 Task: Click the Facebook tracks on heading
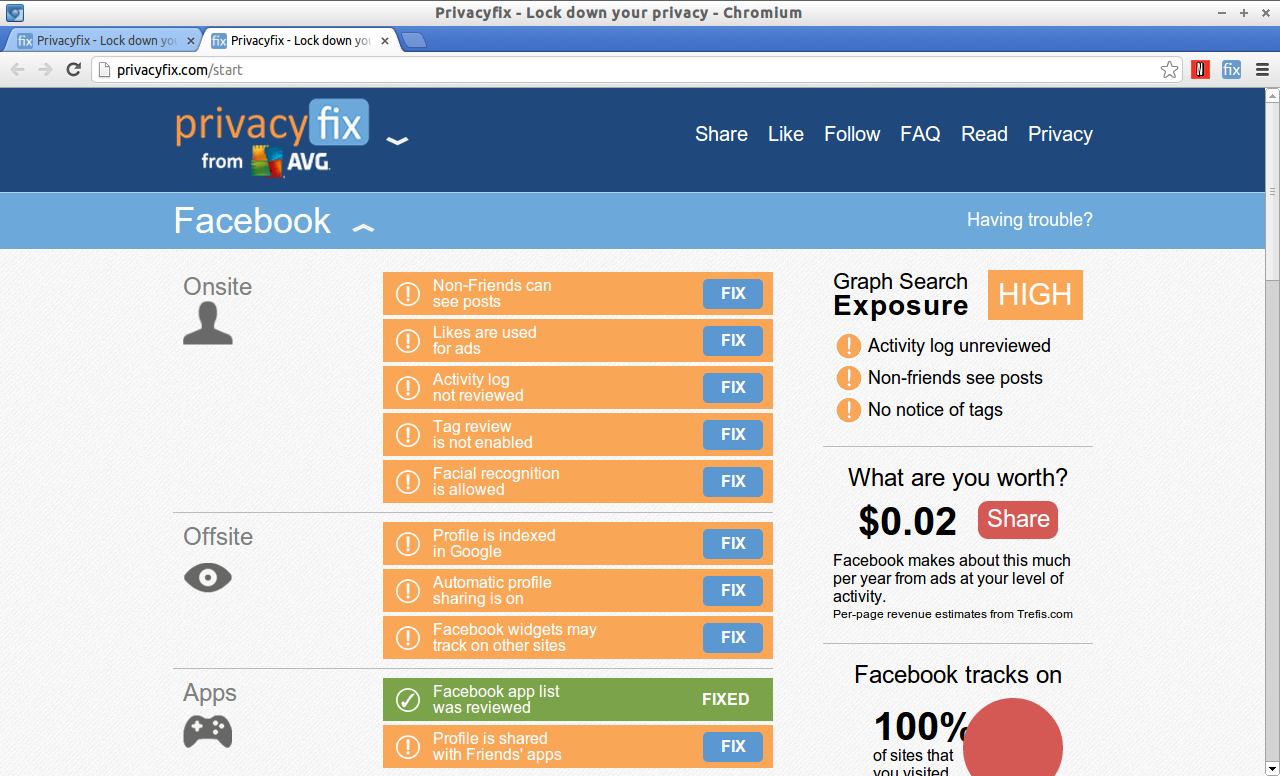point(958,675)
